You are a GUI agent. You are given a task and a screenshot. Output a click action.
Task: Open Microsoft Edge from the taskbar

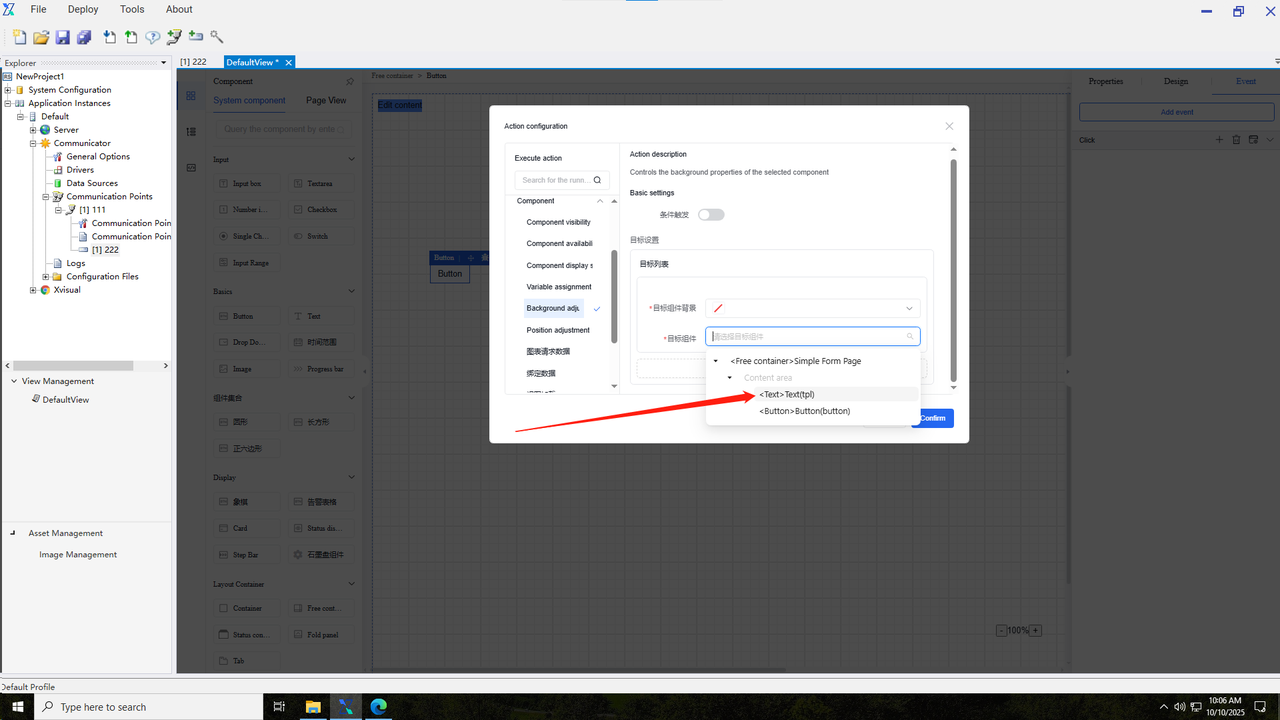click(x=379, y=707)
